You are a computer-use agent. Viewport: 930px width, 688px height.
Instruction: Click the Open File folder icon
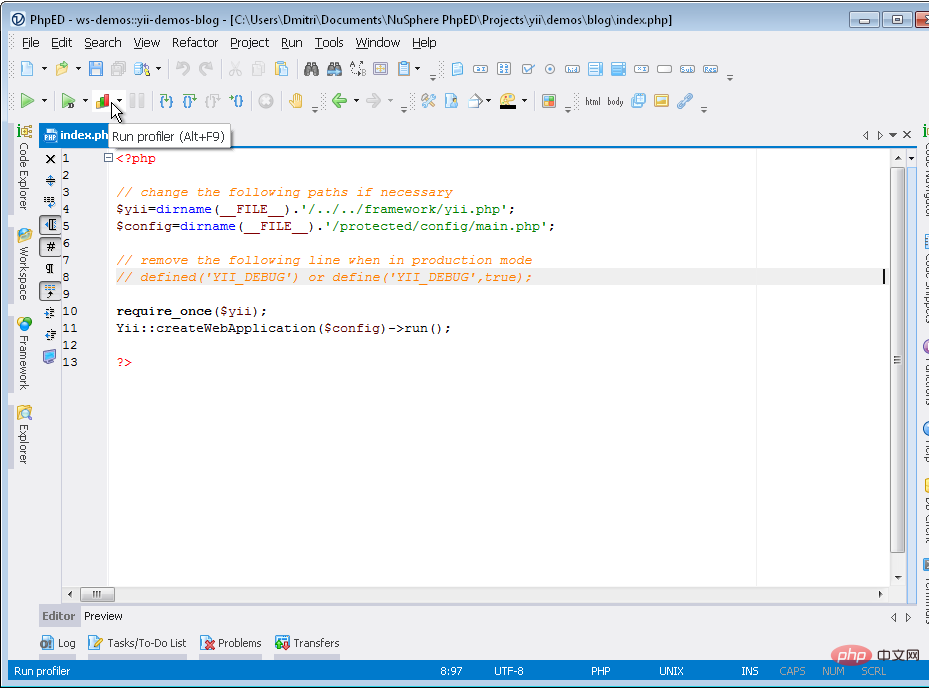(x=62, y=69)
